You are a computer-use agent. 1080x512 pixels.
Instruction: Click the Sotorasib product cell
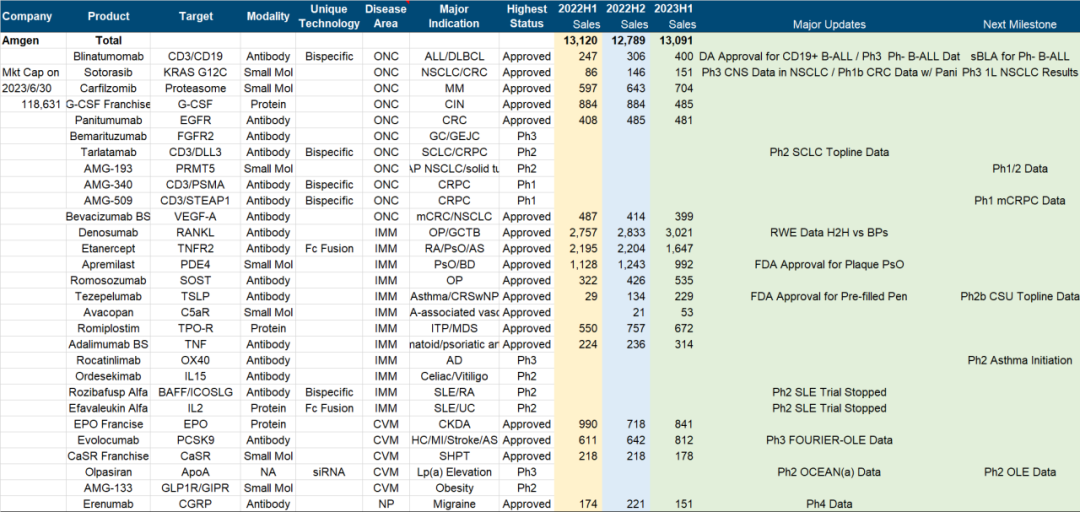(x=108, y=72)
